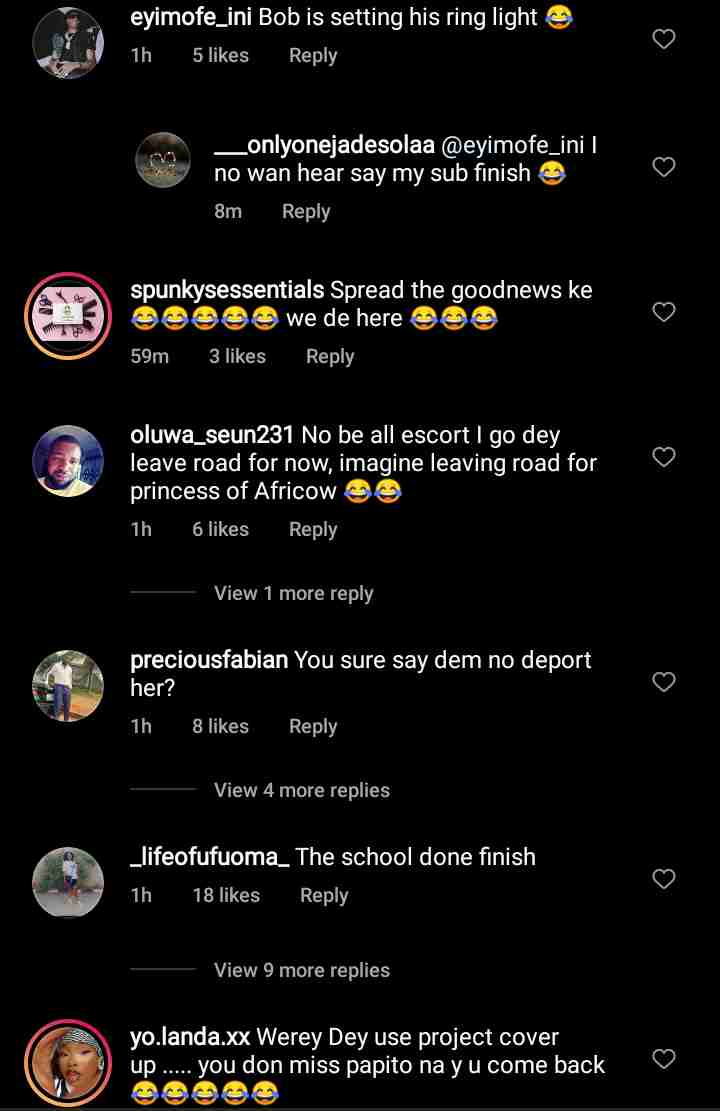This screenshot has width=720, height=1111.
Task: Open @eyimofe_ini mention link
Action: tap(512, 145)
